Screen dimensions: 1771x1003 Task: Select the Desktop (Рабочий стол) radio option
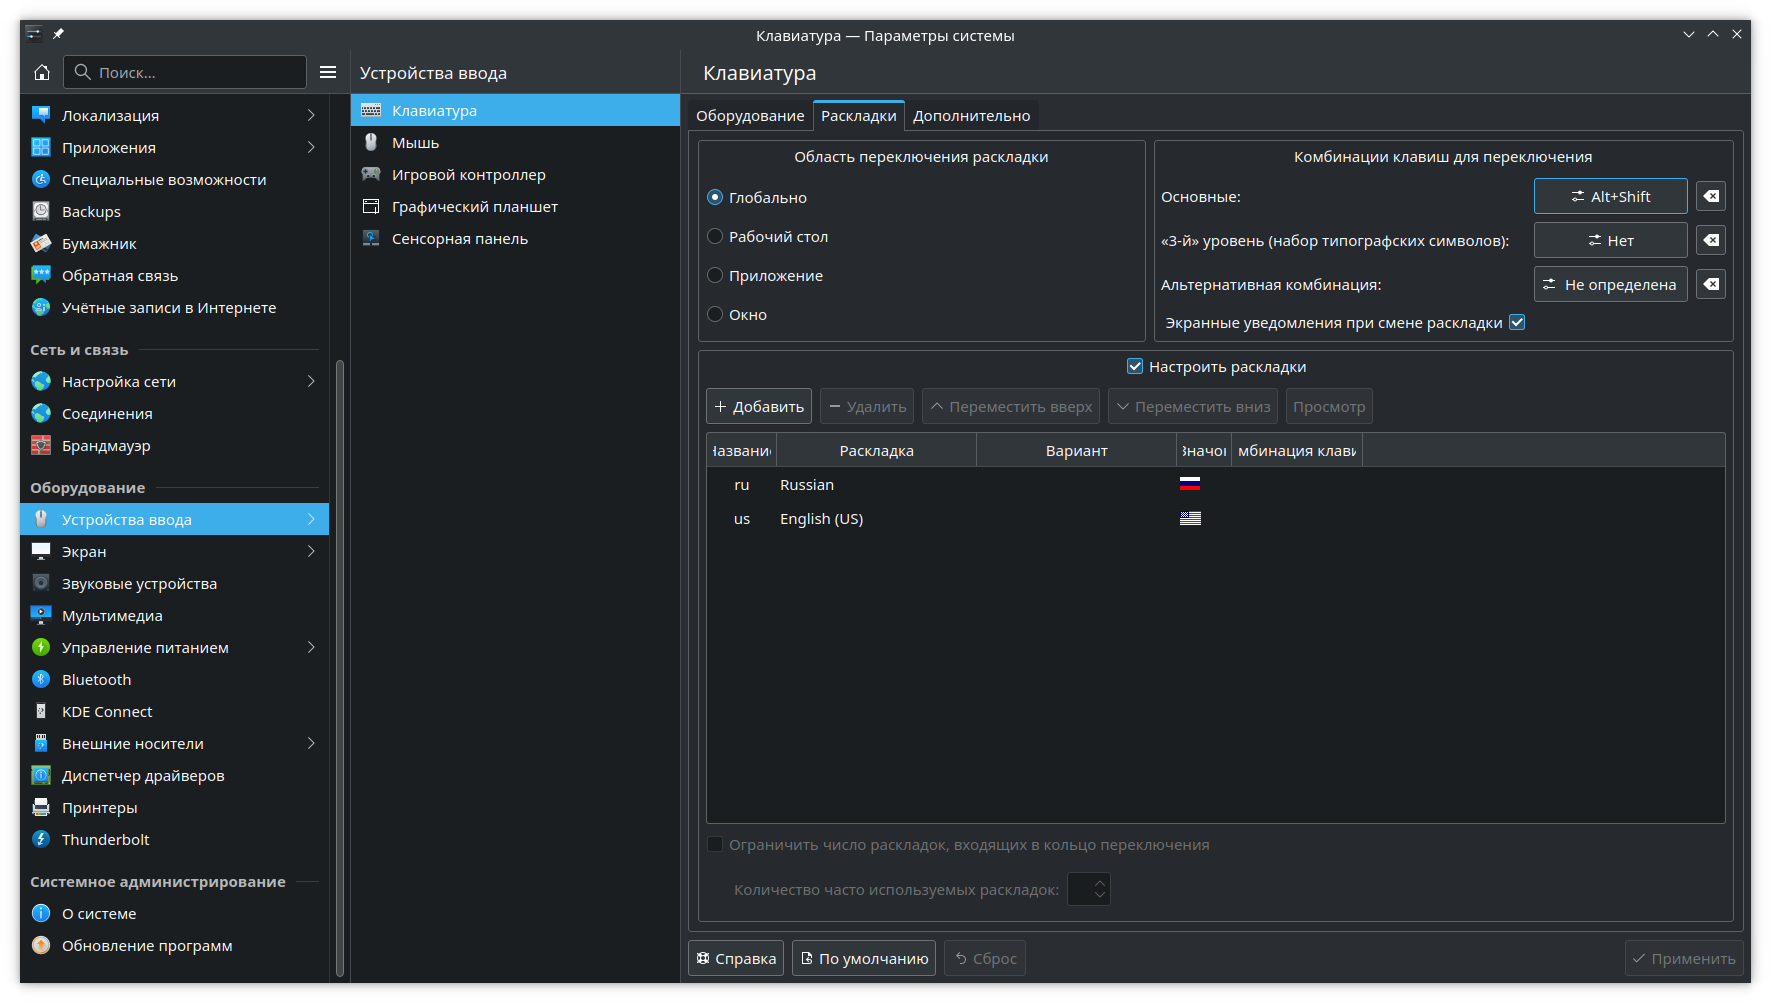click(x=715, y=236)
